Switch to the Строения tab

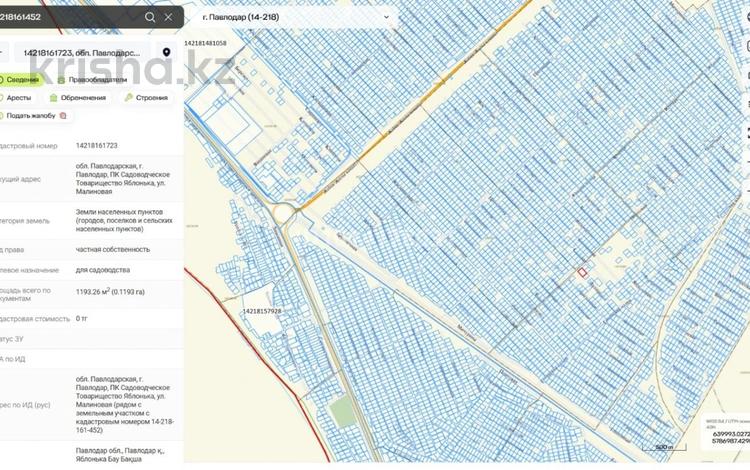(146, 98)
